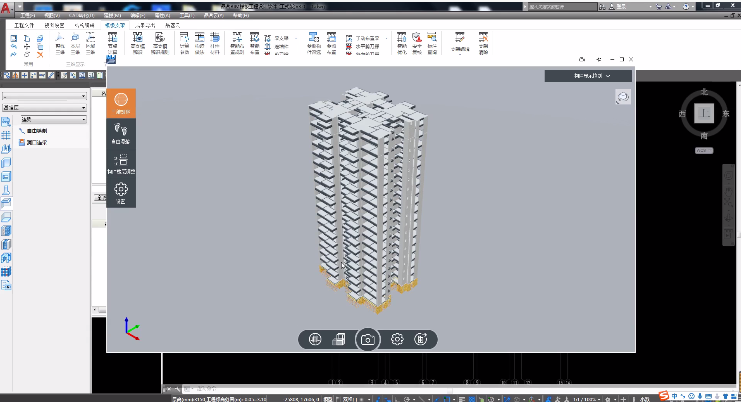
Task: Select the orange globe view button
Action: (121, 103)
